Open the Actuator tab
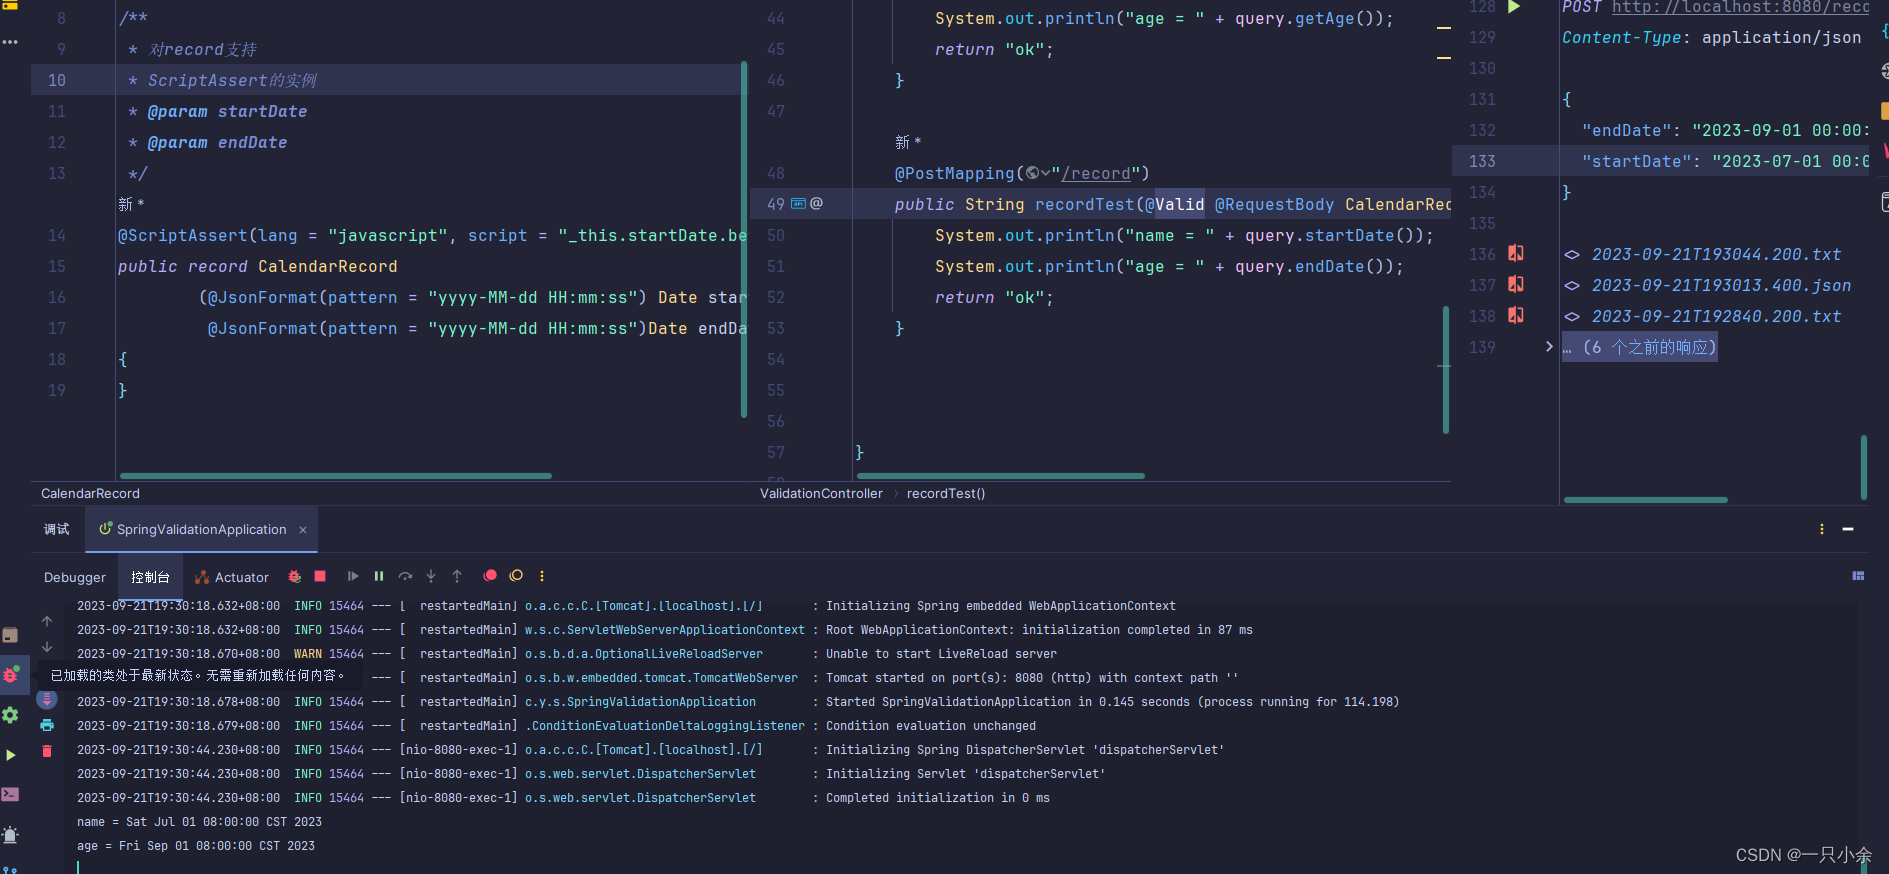The image size is (1889, 874). 232,577
